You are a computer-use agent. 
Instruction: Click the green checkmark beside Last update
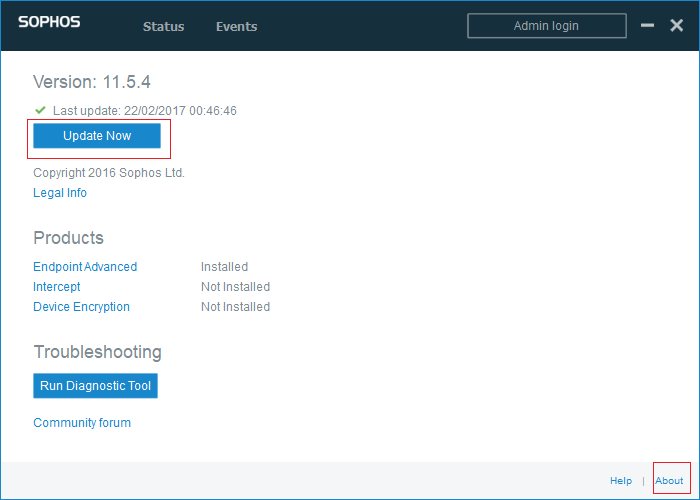click(x=40, y=110)
